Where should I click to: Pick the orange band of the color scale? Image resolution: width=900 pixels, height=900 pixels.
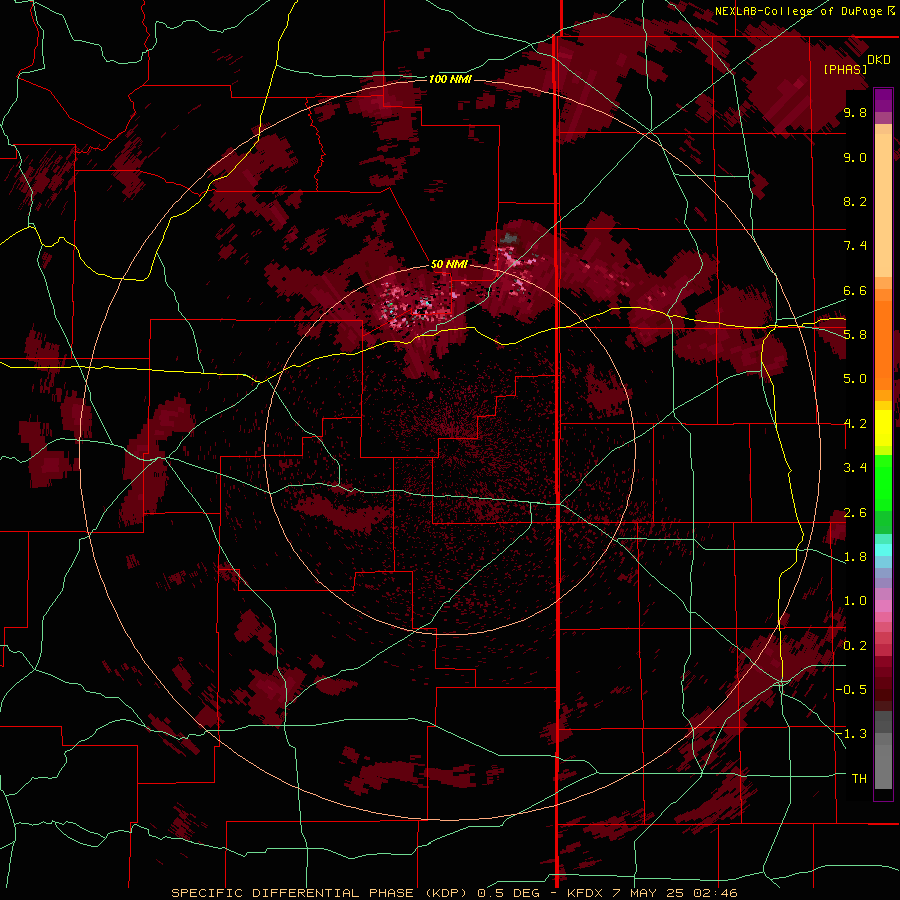(883, 344)
